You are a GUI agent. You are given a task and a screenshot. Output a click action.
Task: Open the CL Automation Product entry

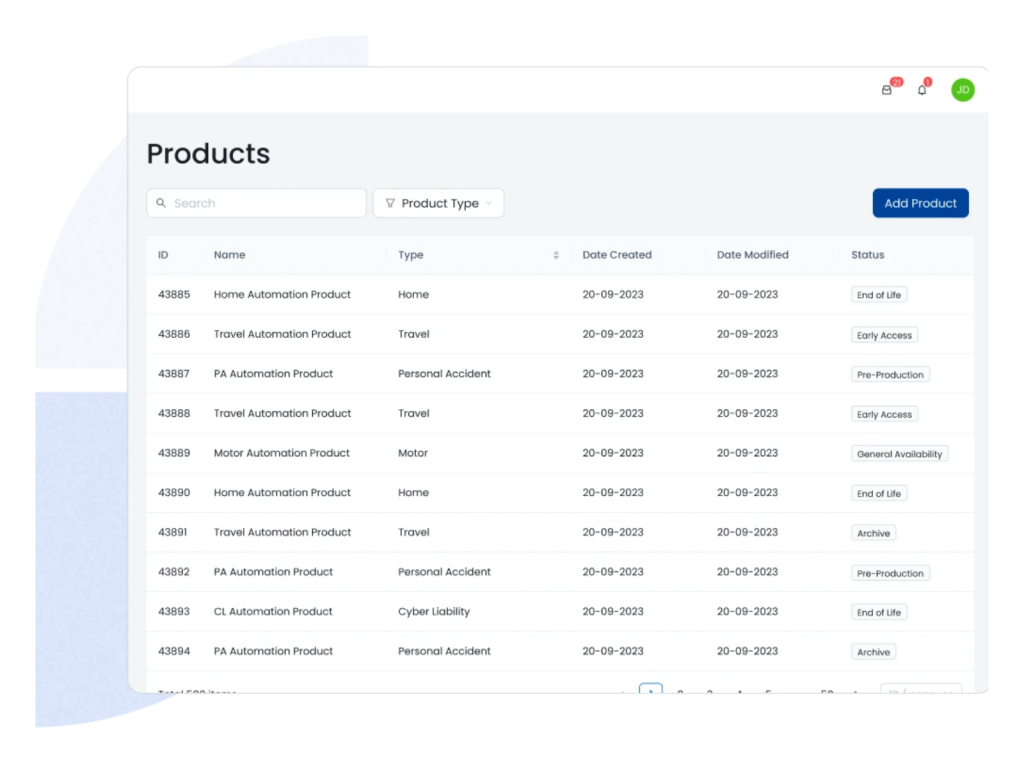click(x=273, y=612)
